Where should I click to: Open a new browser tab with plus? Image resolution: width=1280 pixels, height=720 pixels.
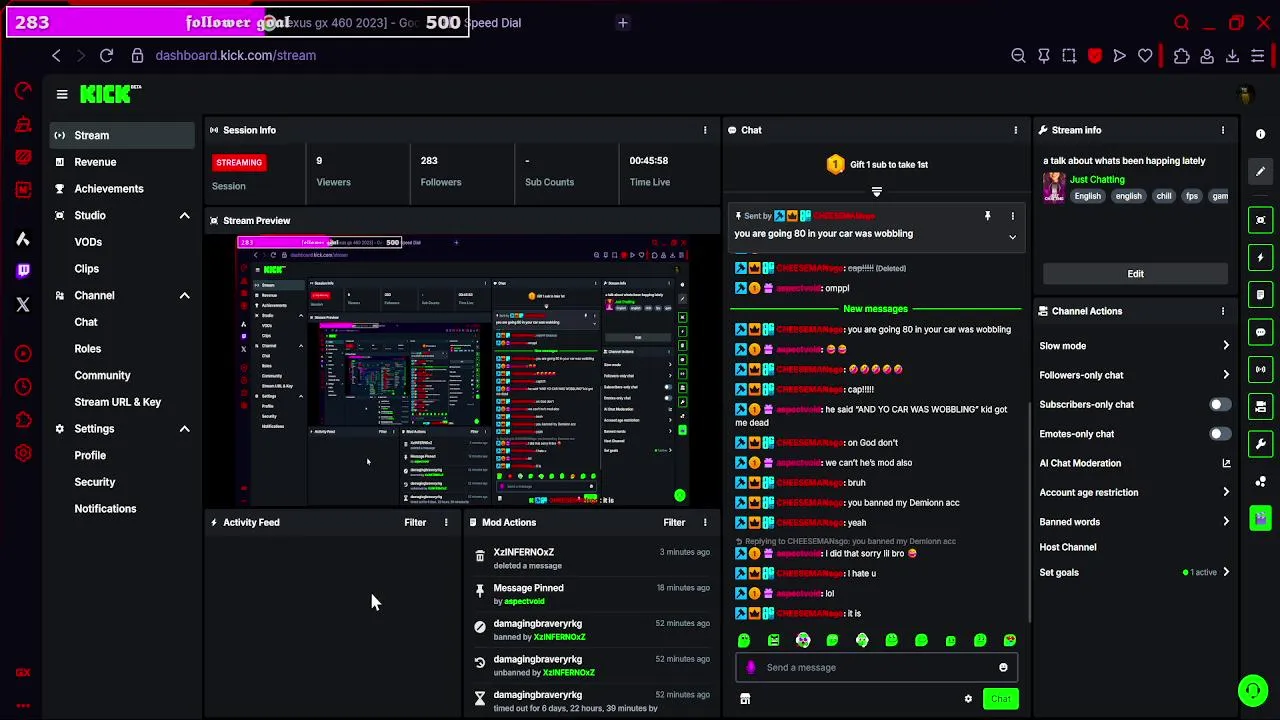point(622,22)
